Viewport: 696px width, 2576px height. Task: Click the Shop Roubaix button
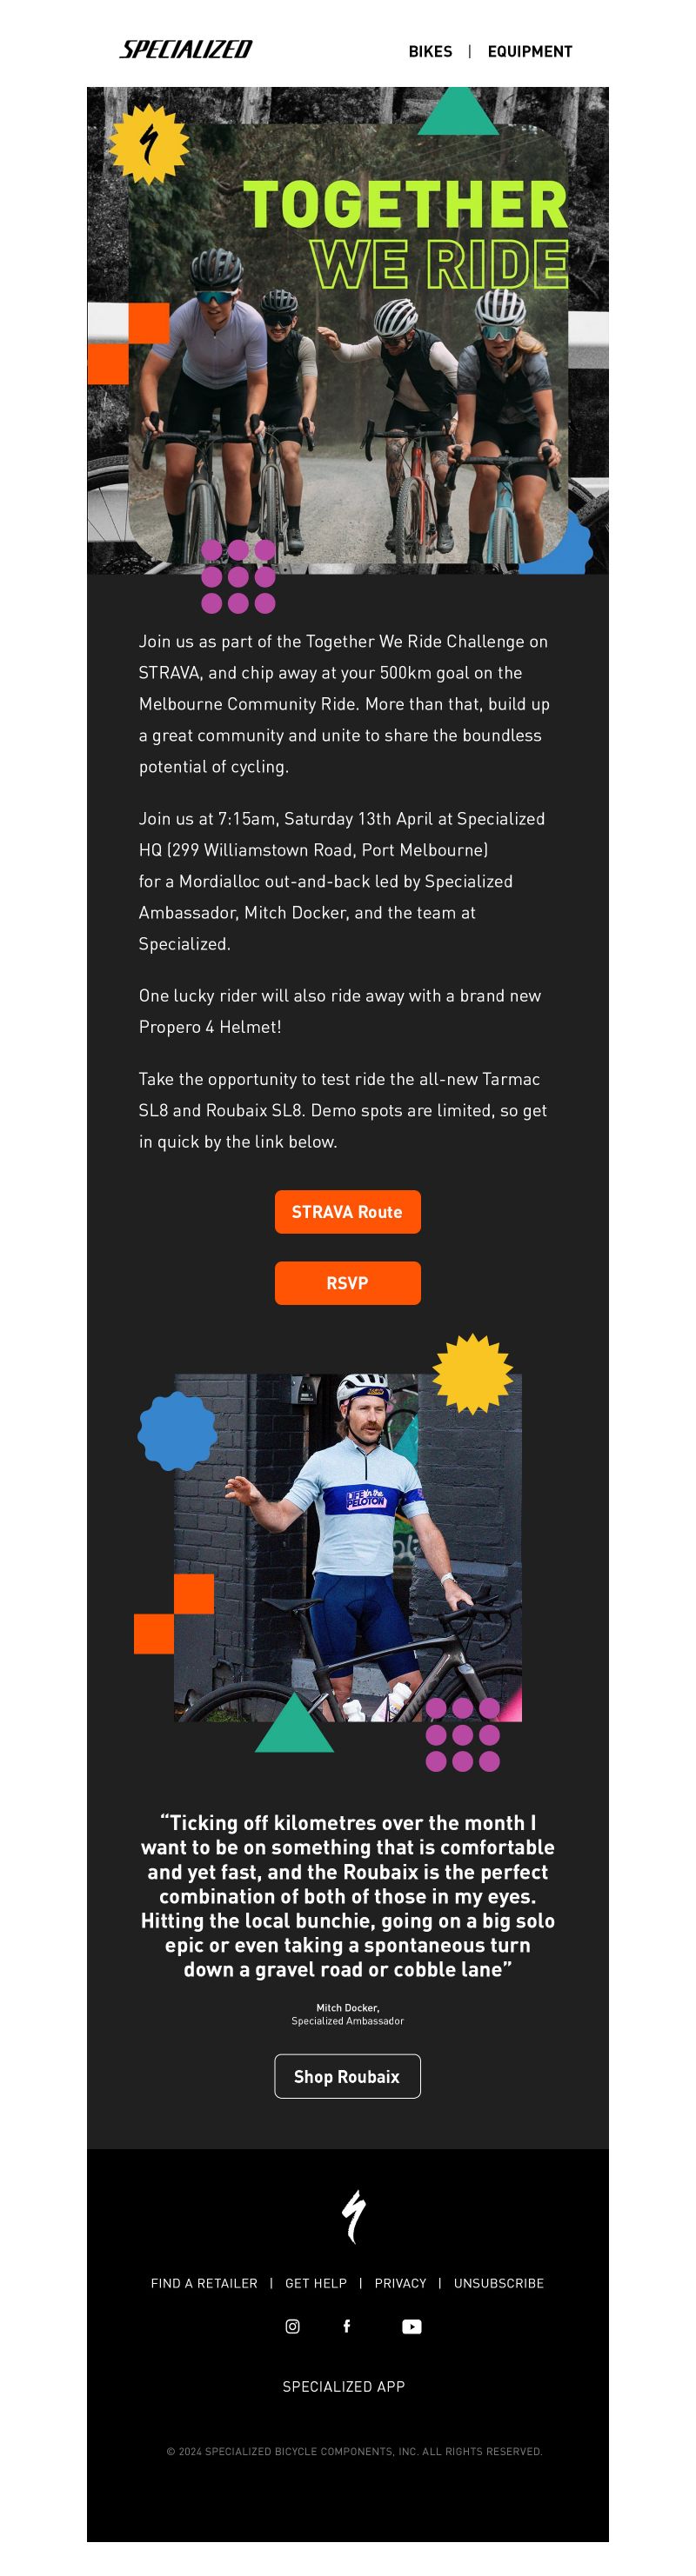coord(347,2077)
